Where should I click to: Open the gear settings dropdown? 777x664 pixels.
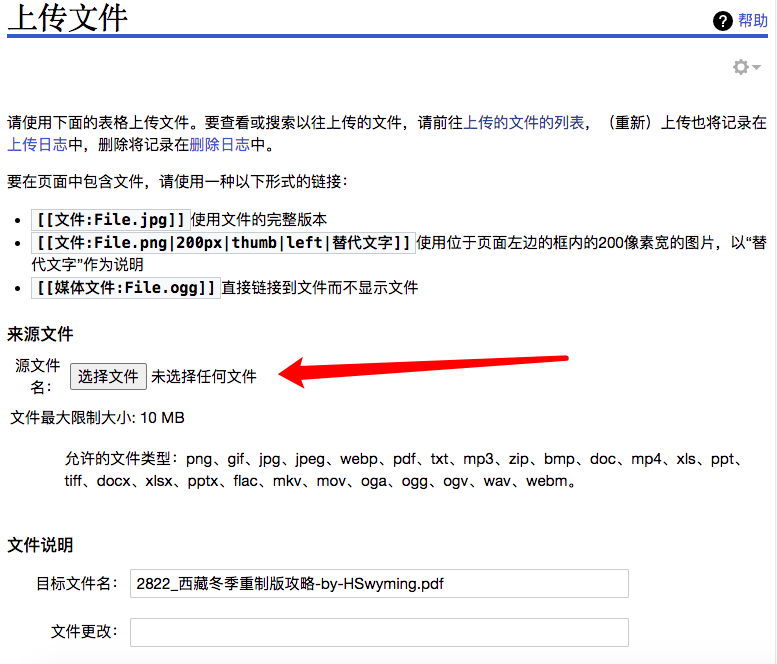pyautogui.click(x=746, y=67)
